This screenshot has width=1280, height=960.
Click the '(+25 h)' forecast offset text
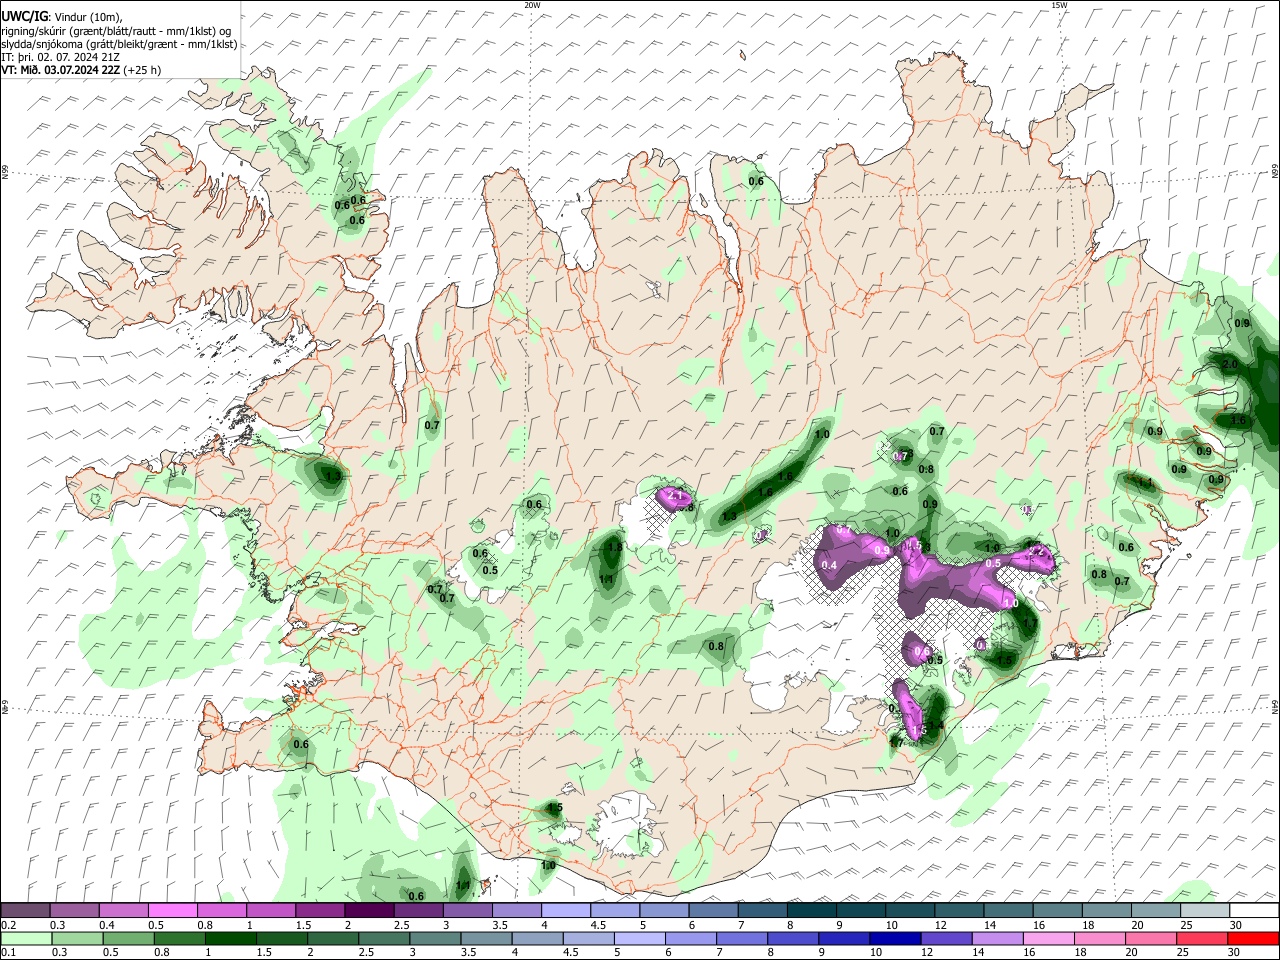point(142,70)
